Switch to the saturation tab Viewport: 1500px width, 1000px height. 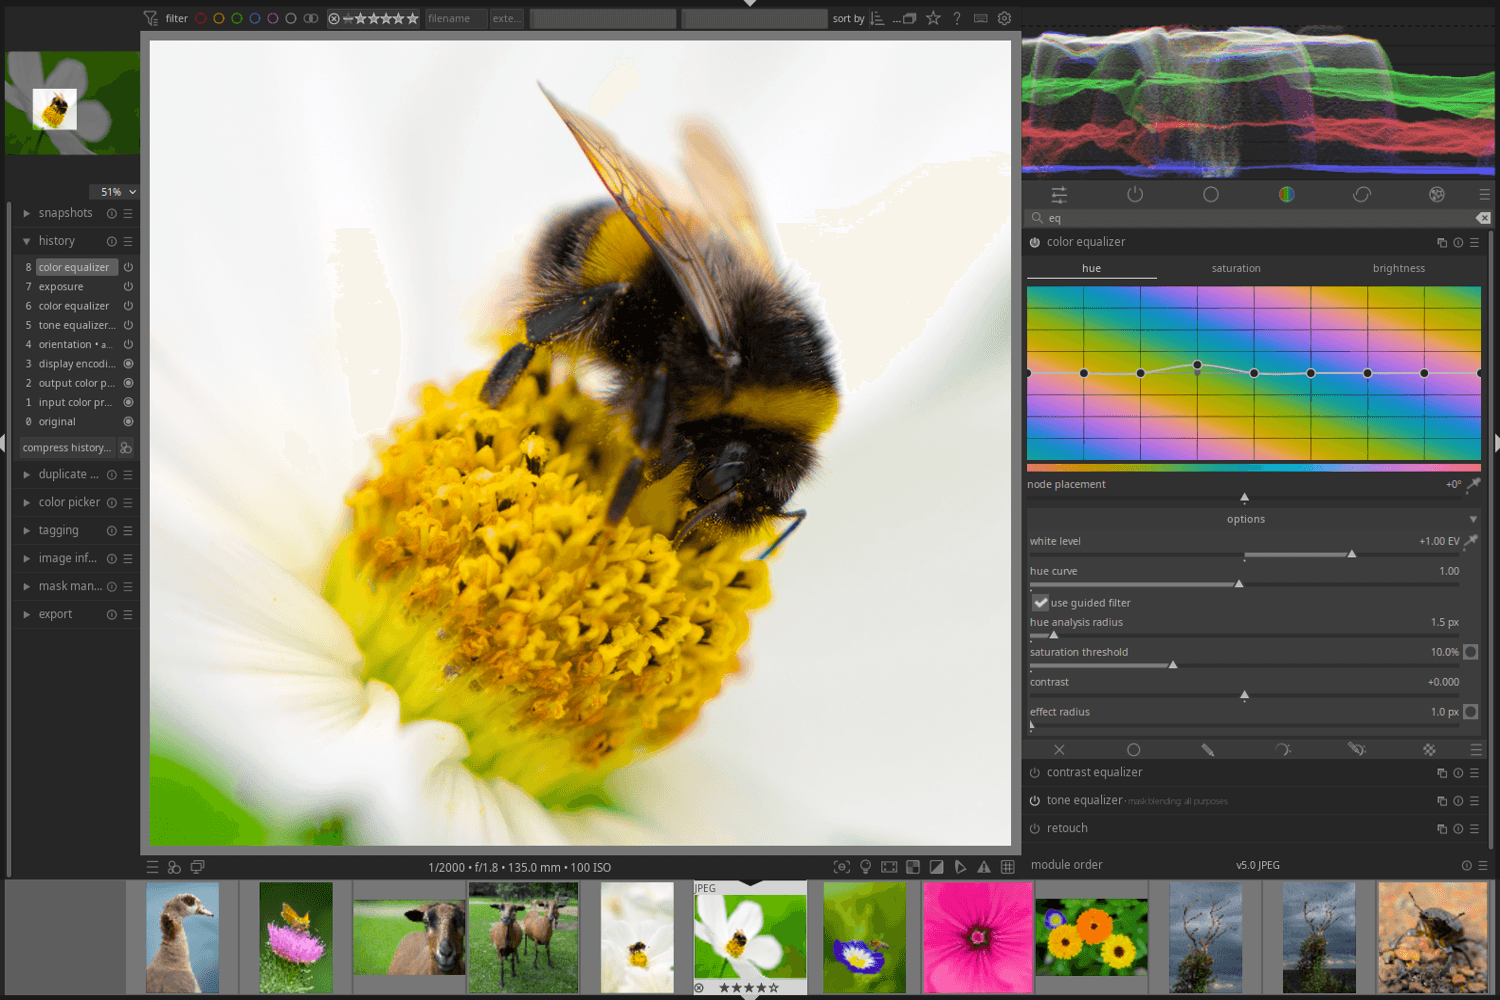click(1236, 268)
